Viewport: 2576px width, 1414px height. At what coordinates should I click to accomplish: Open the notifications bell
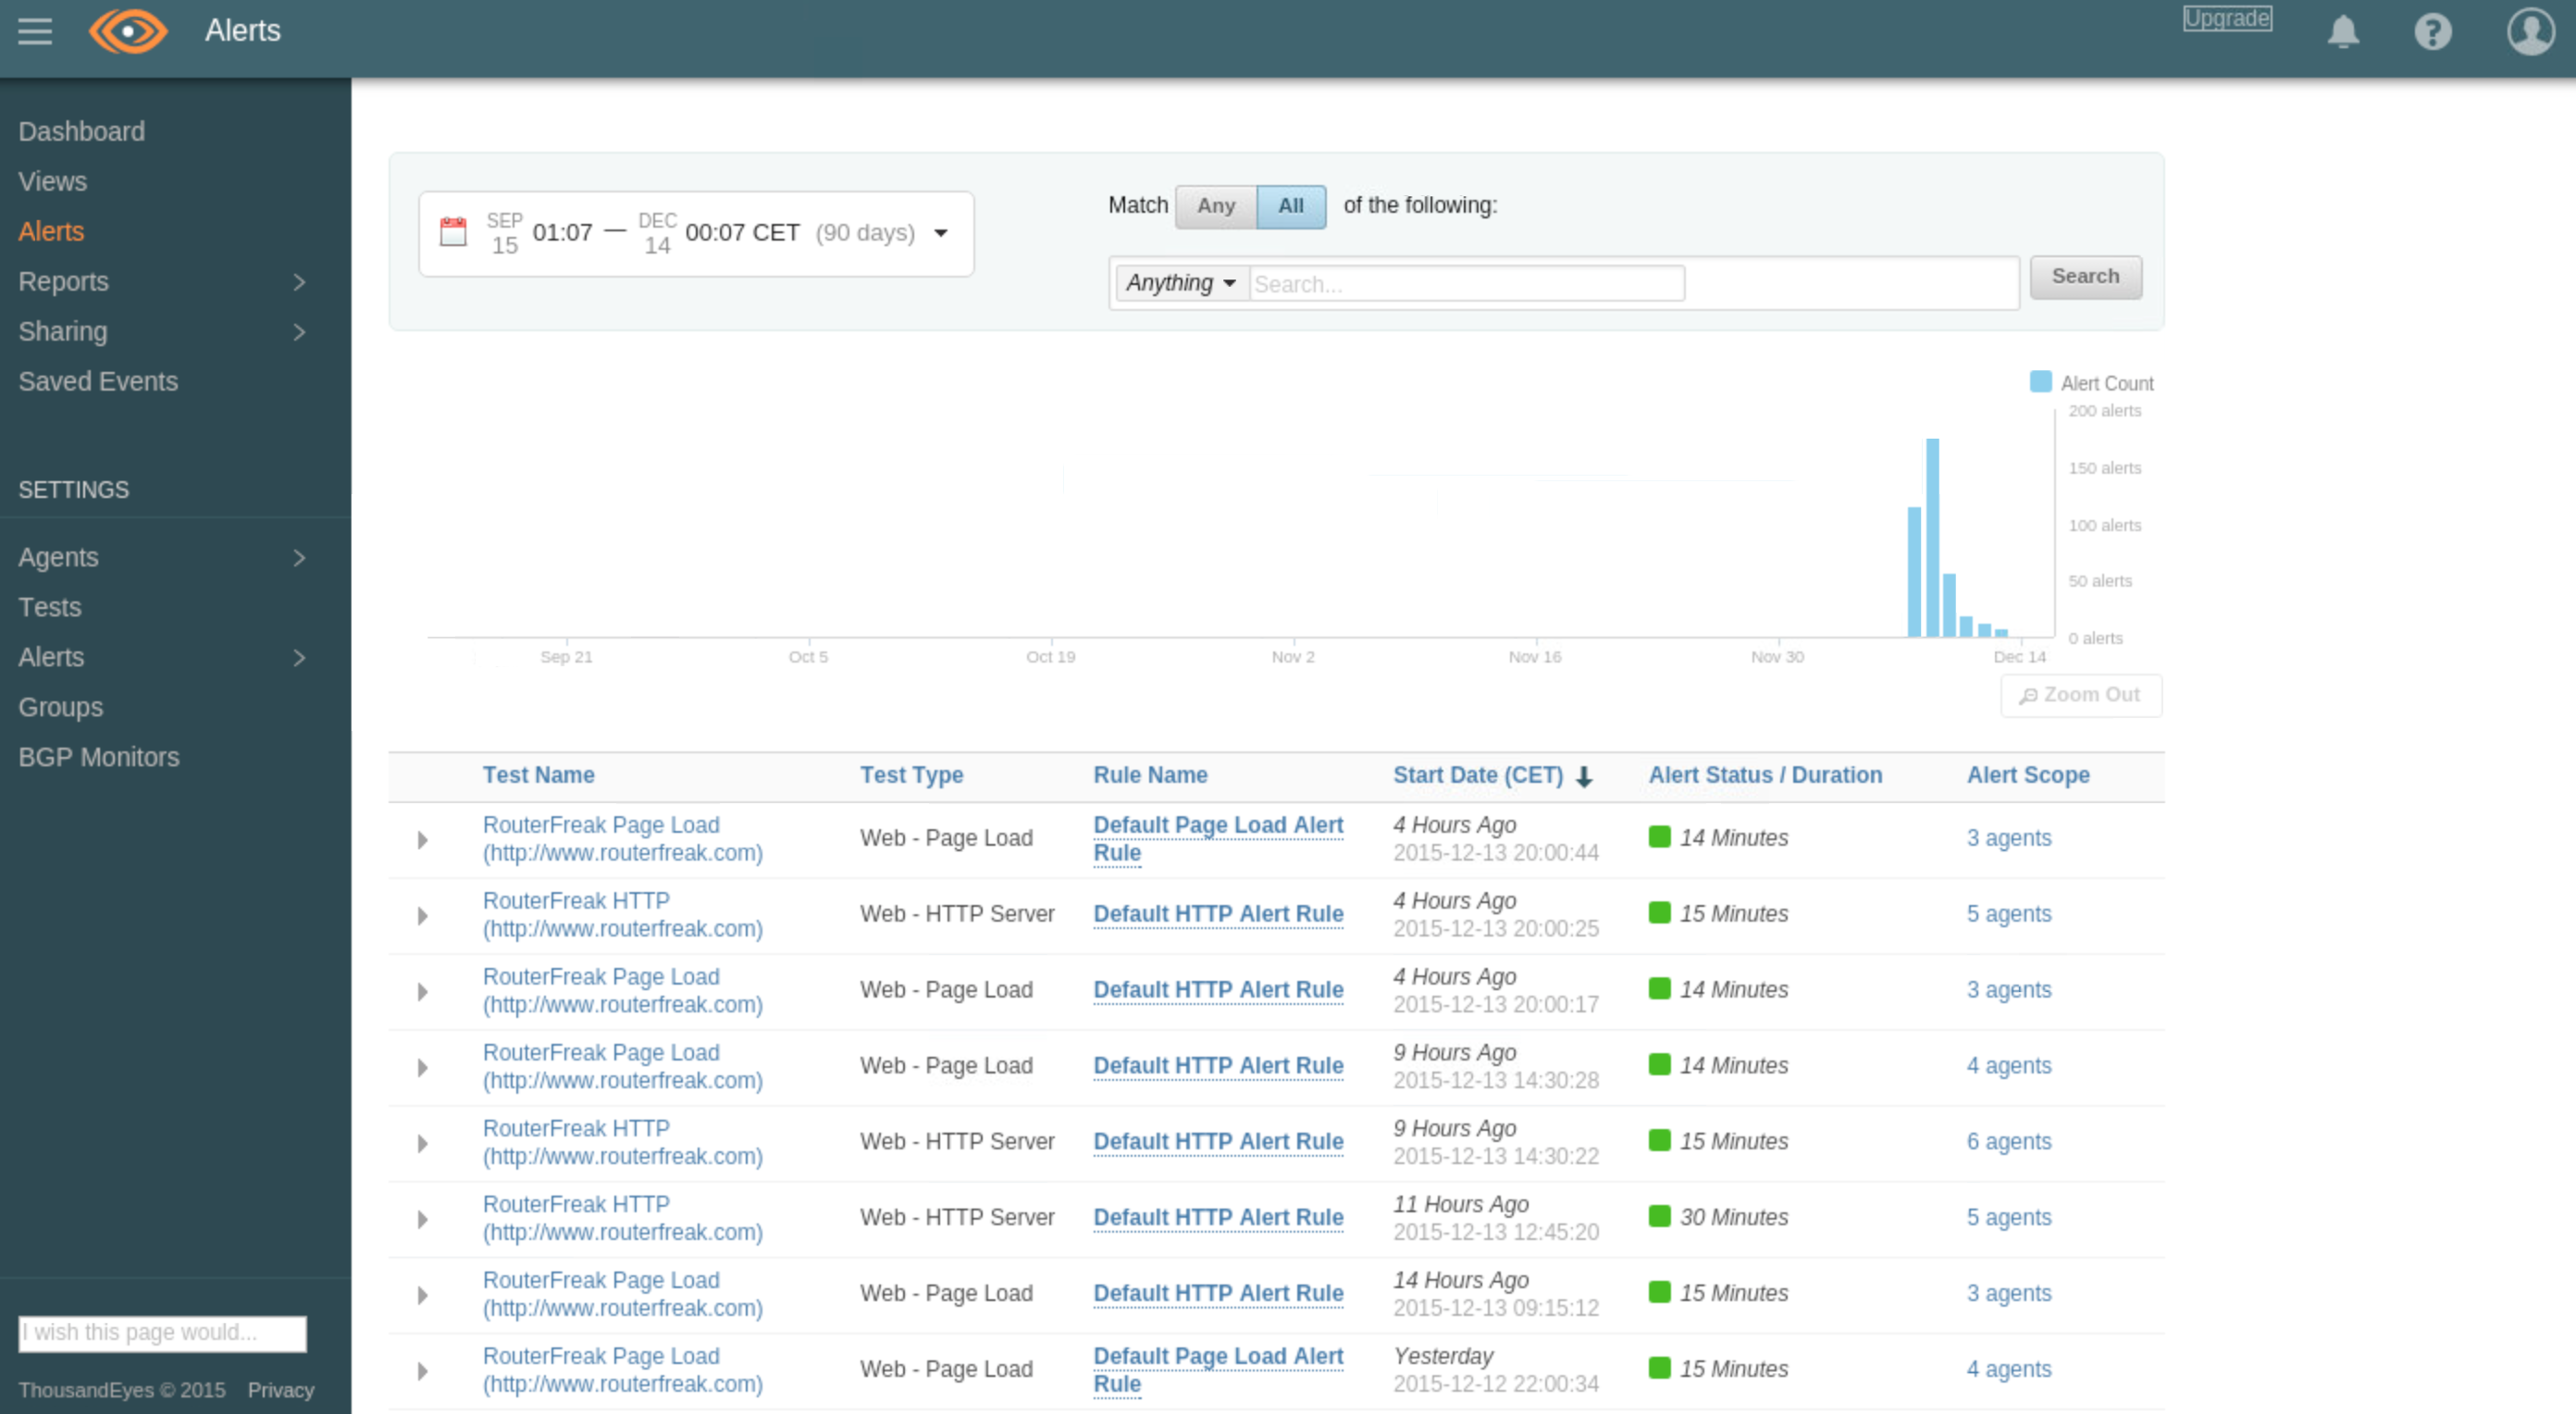pos(2344,31)
